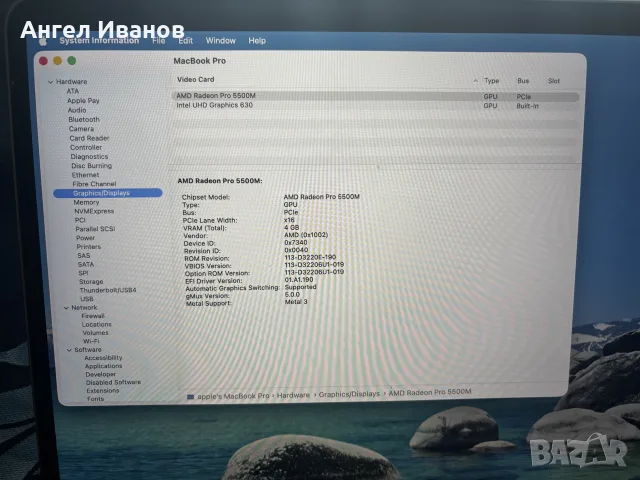Select Storage in the sidebar
The height and width of the screenshot is (480, 640).
91,282
